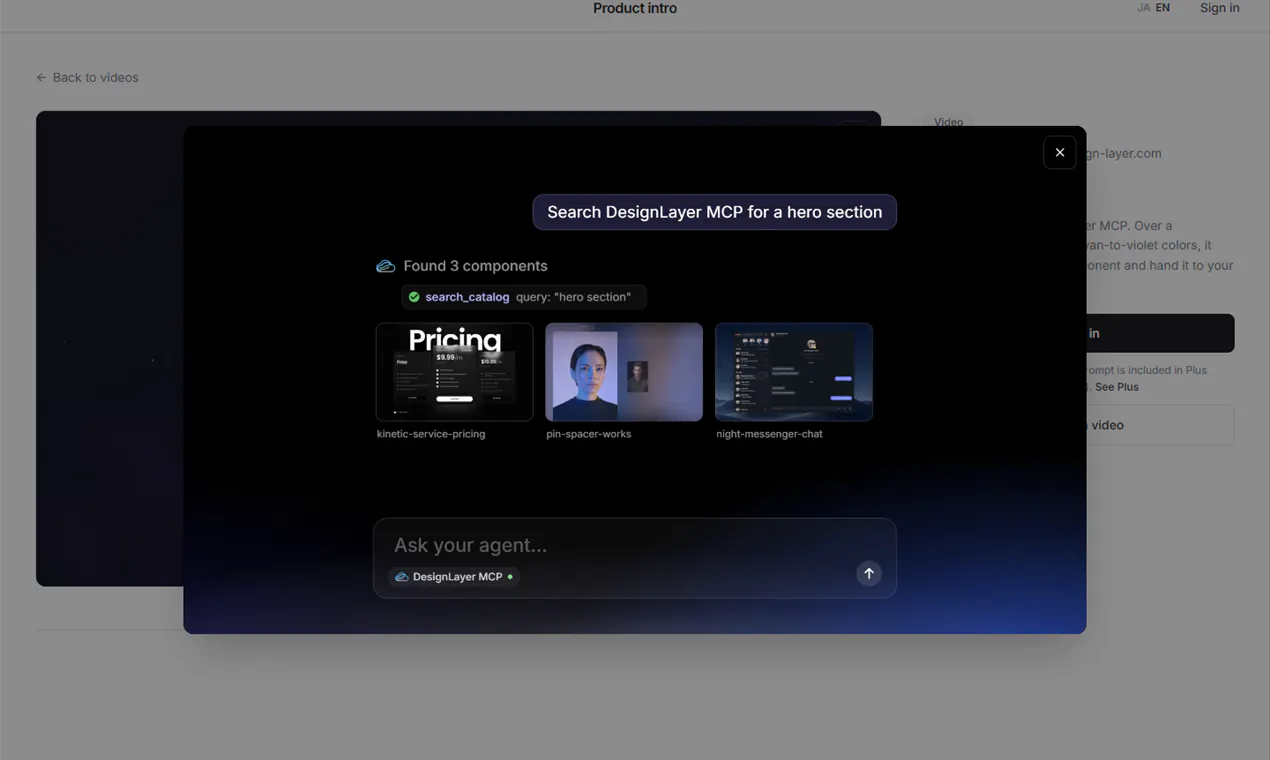Go back via Back to videos link
This screenshot has height=760, width=1270.
(87, 77)
